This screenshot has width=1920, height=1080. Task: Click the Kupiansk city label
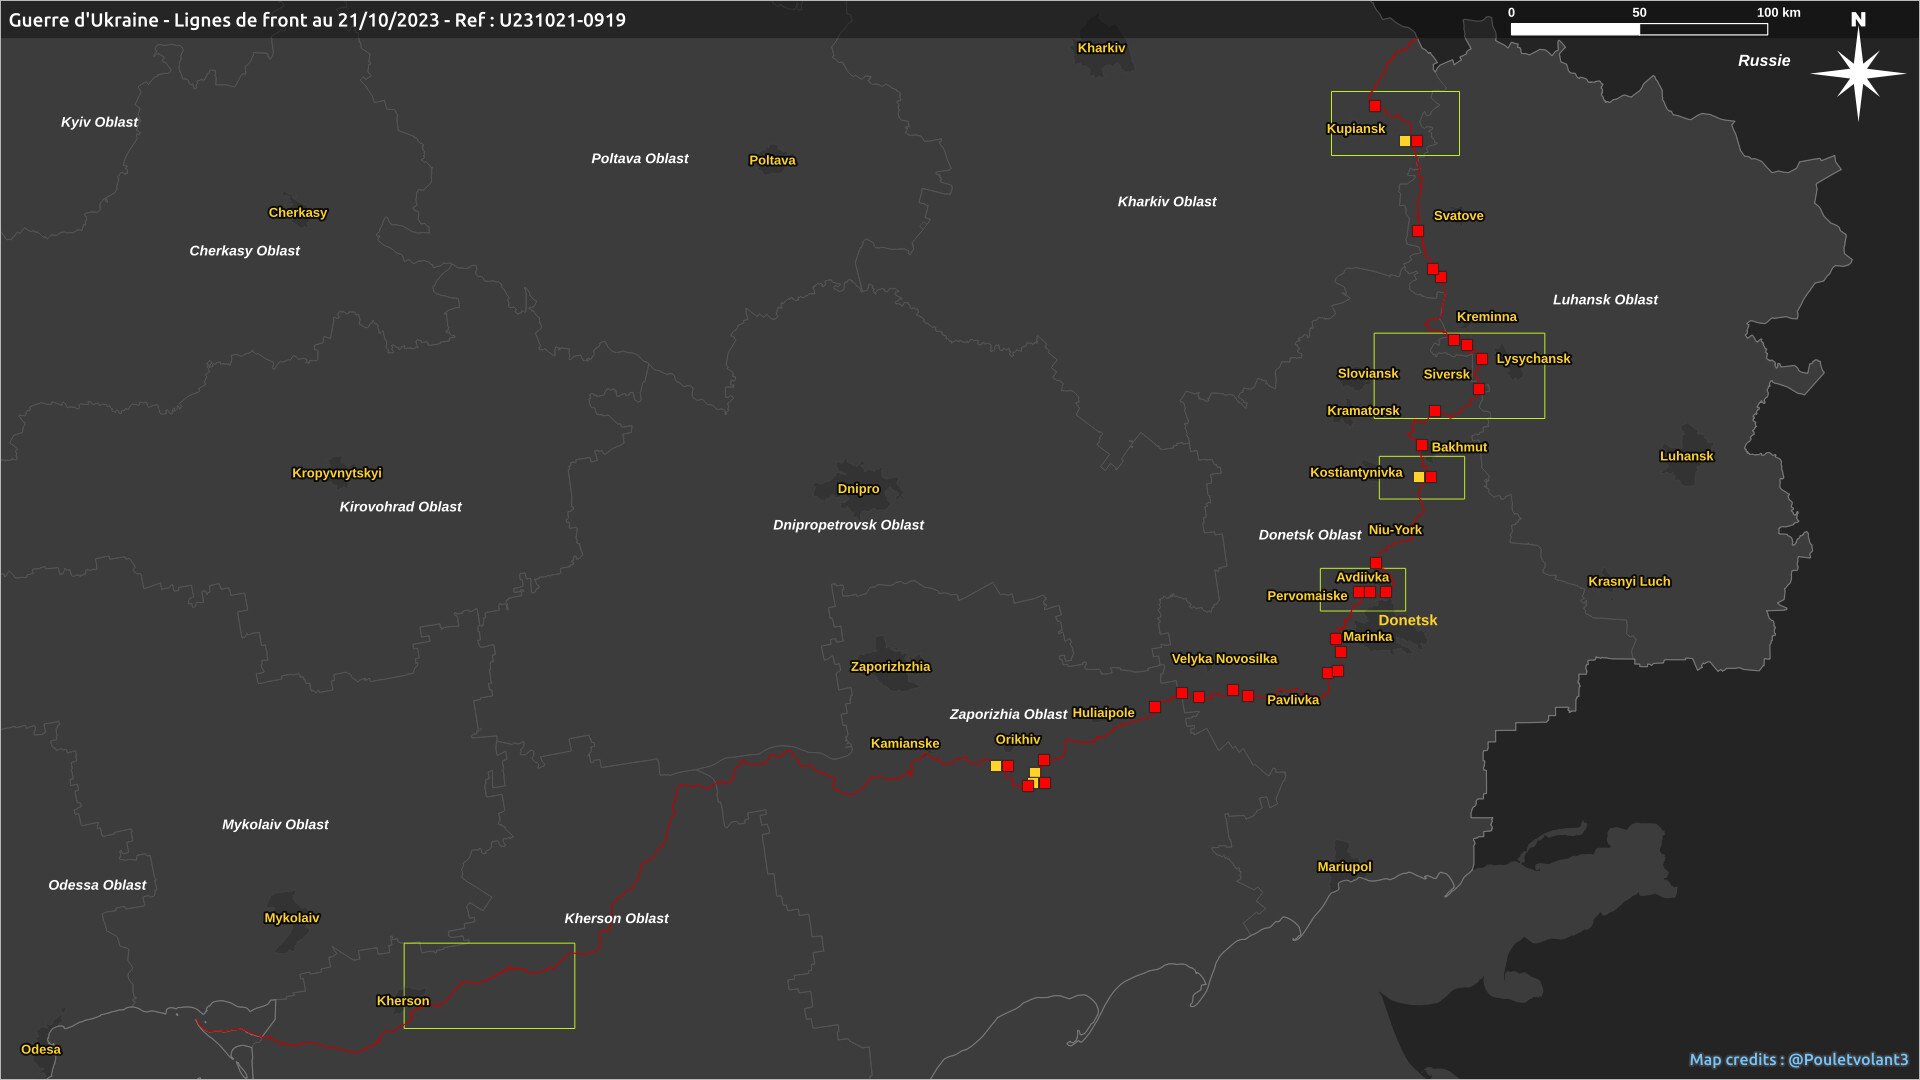pos(1355,128)
